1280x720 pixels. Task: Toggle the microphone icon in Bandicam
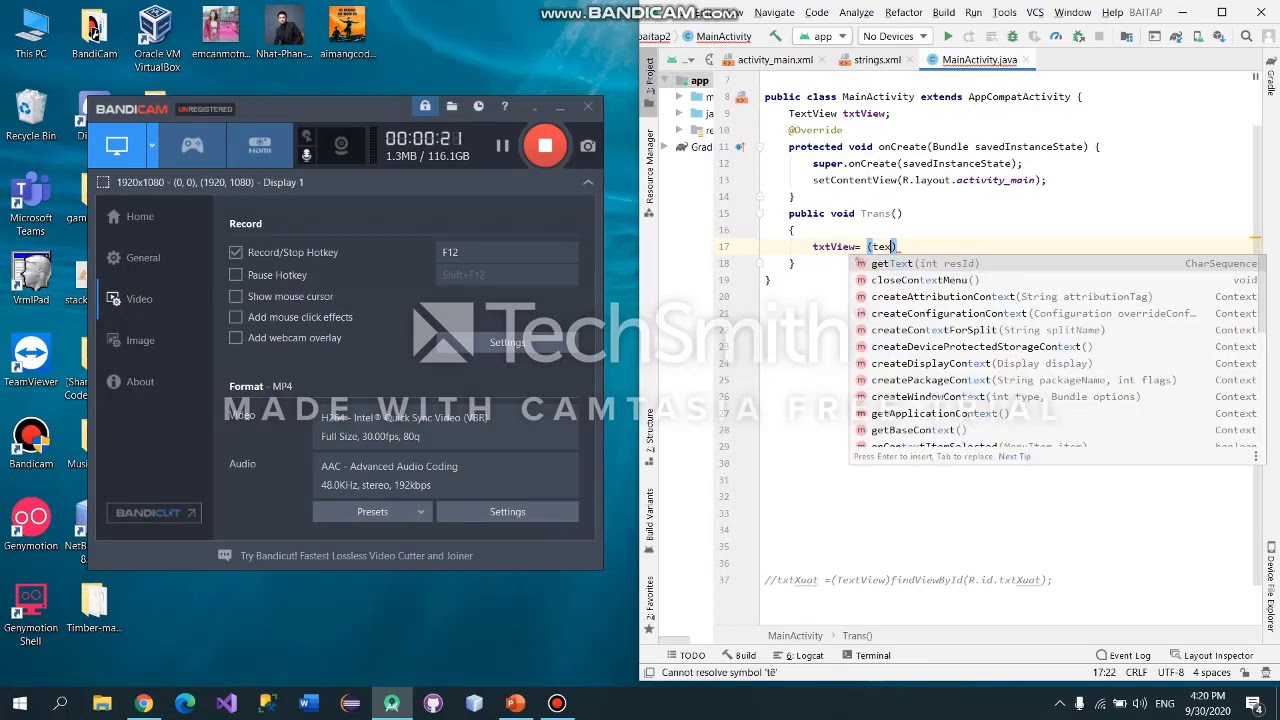point(307,155)
